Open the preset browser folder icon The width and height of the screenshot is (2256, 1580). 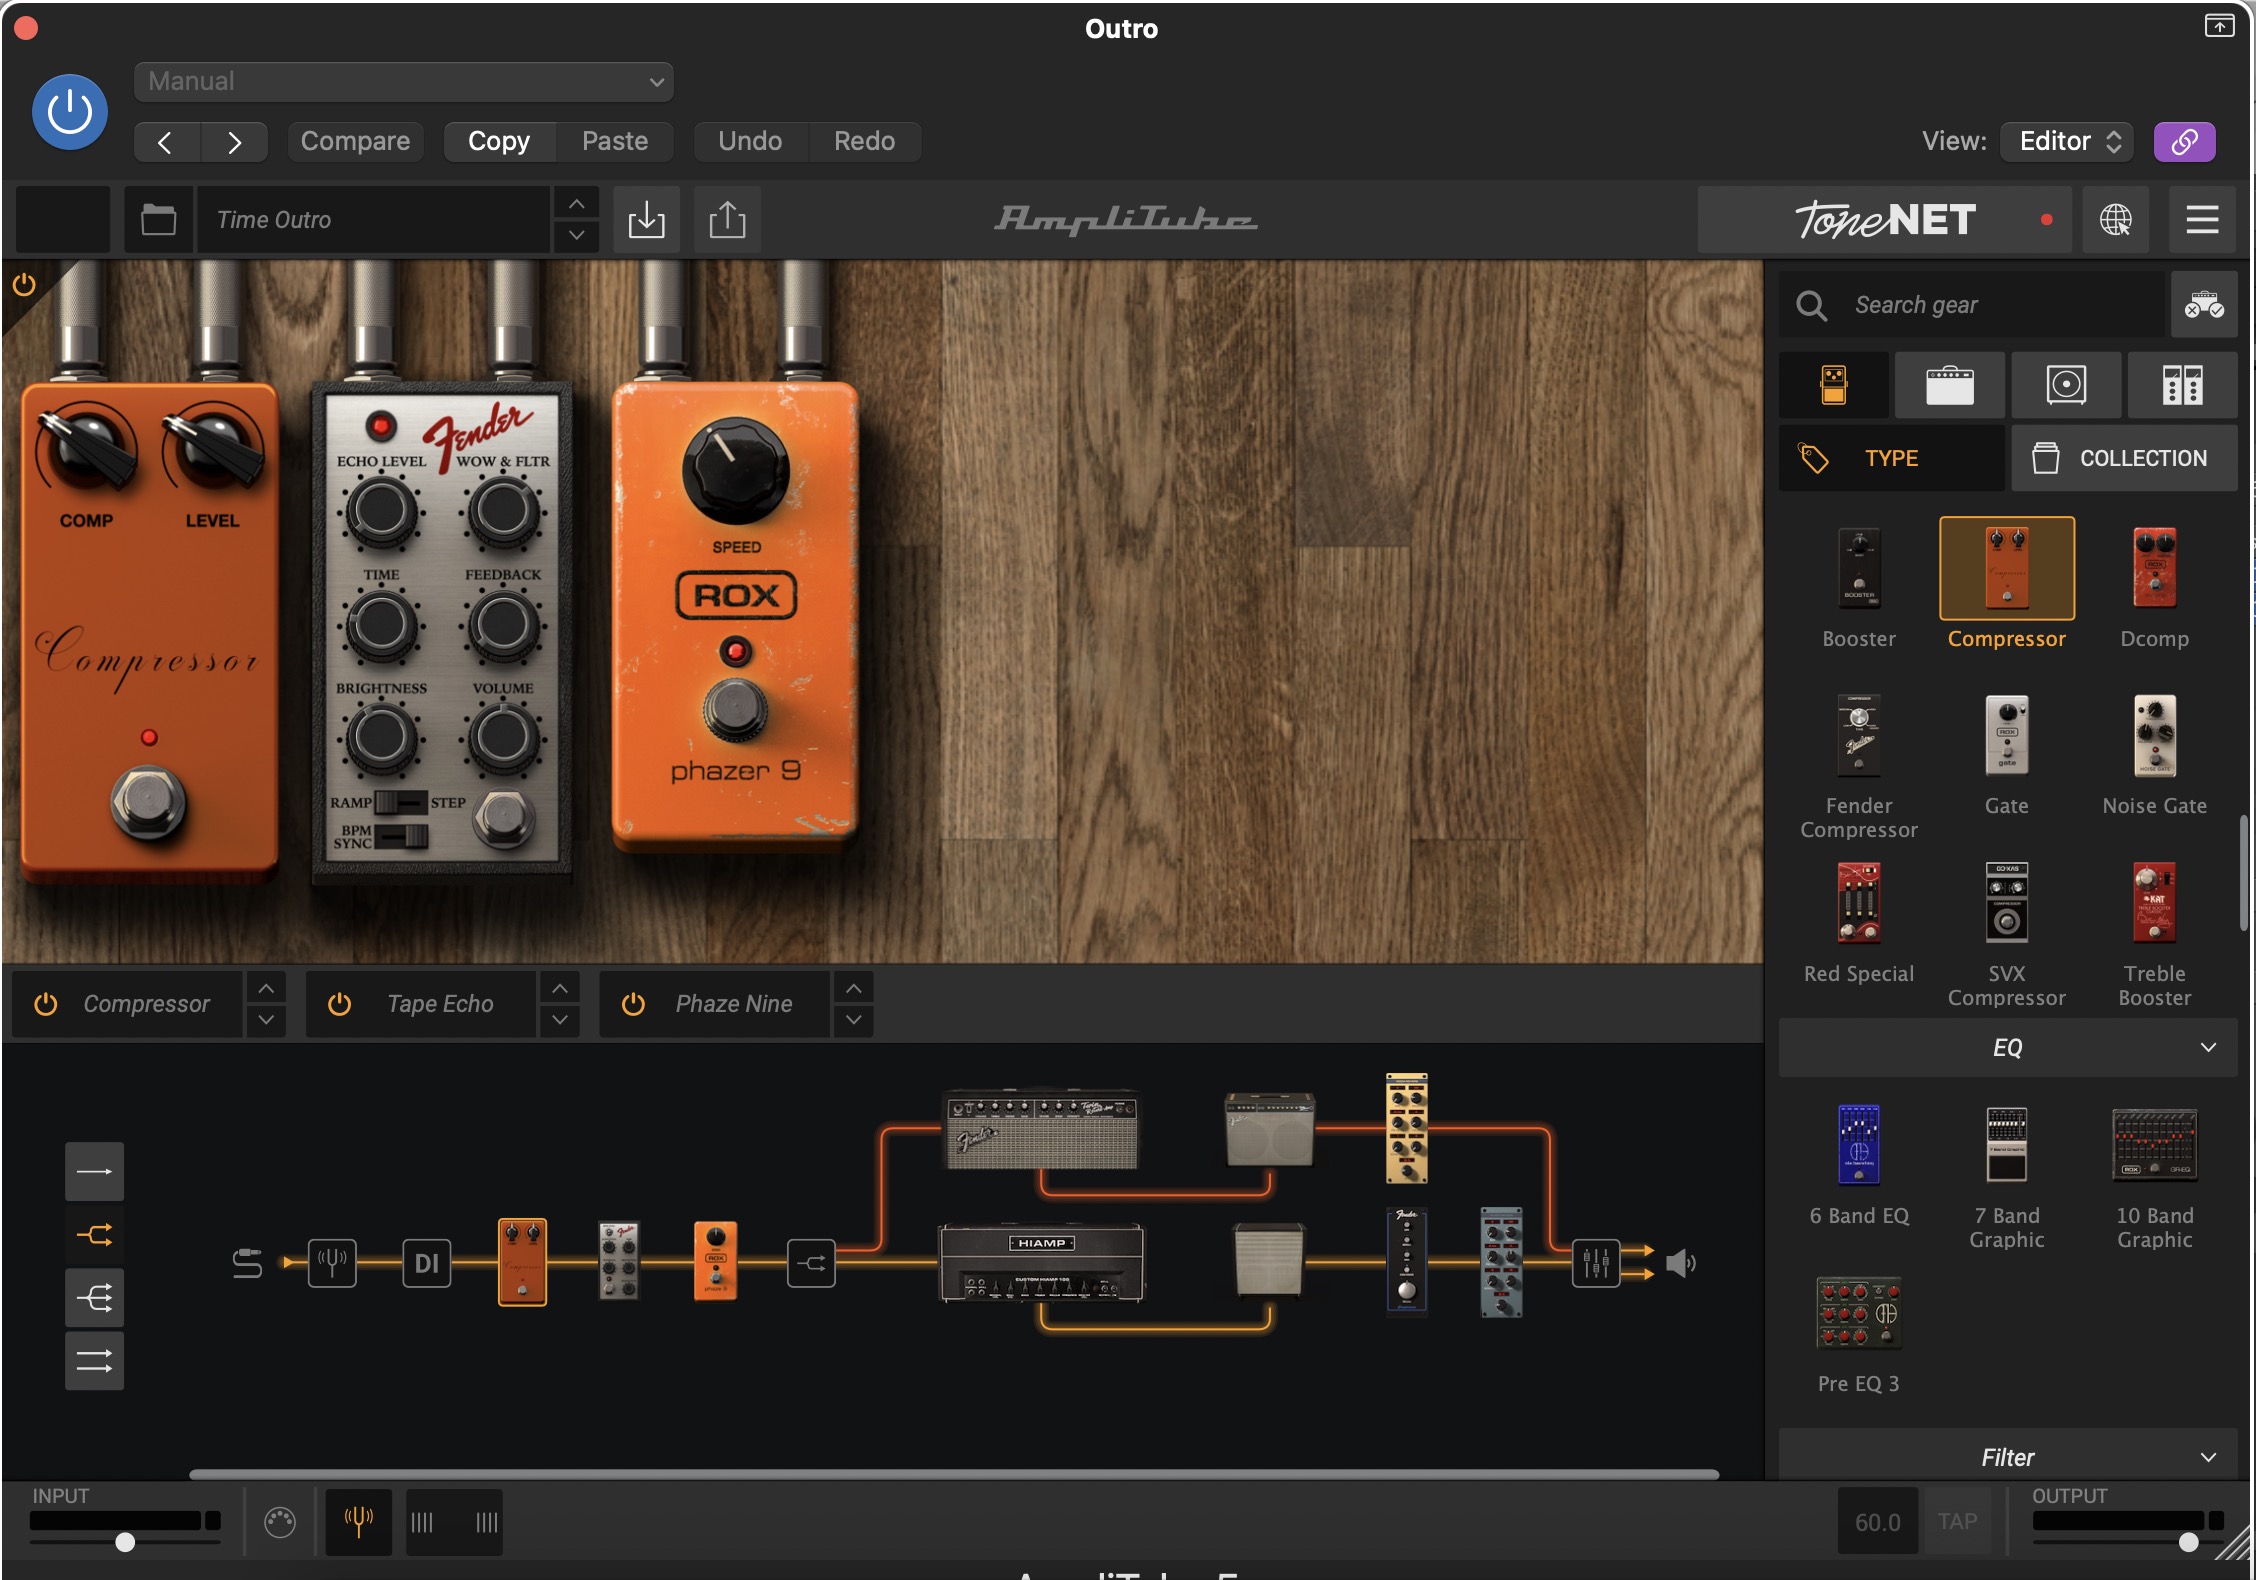click(x=158, y=219)
